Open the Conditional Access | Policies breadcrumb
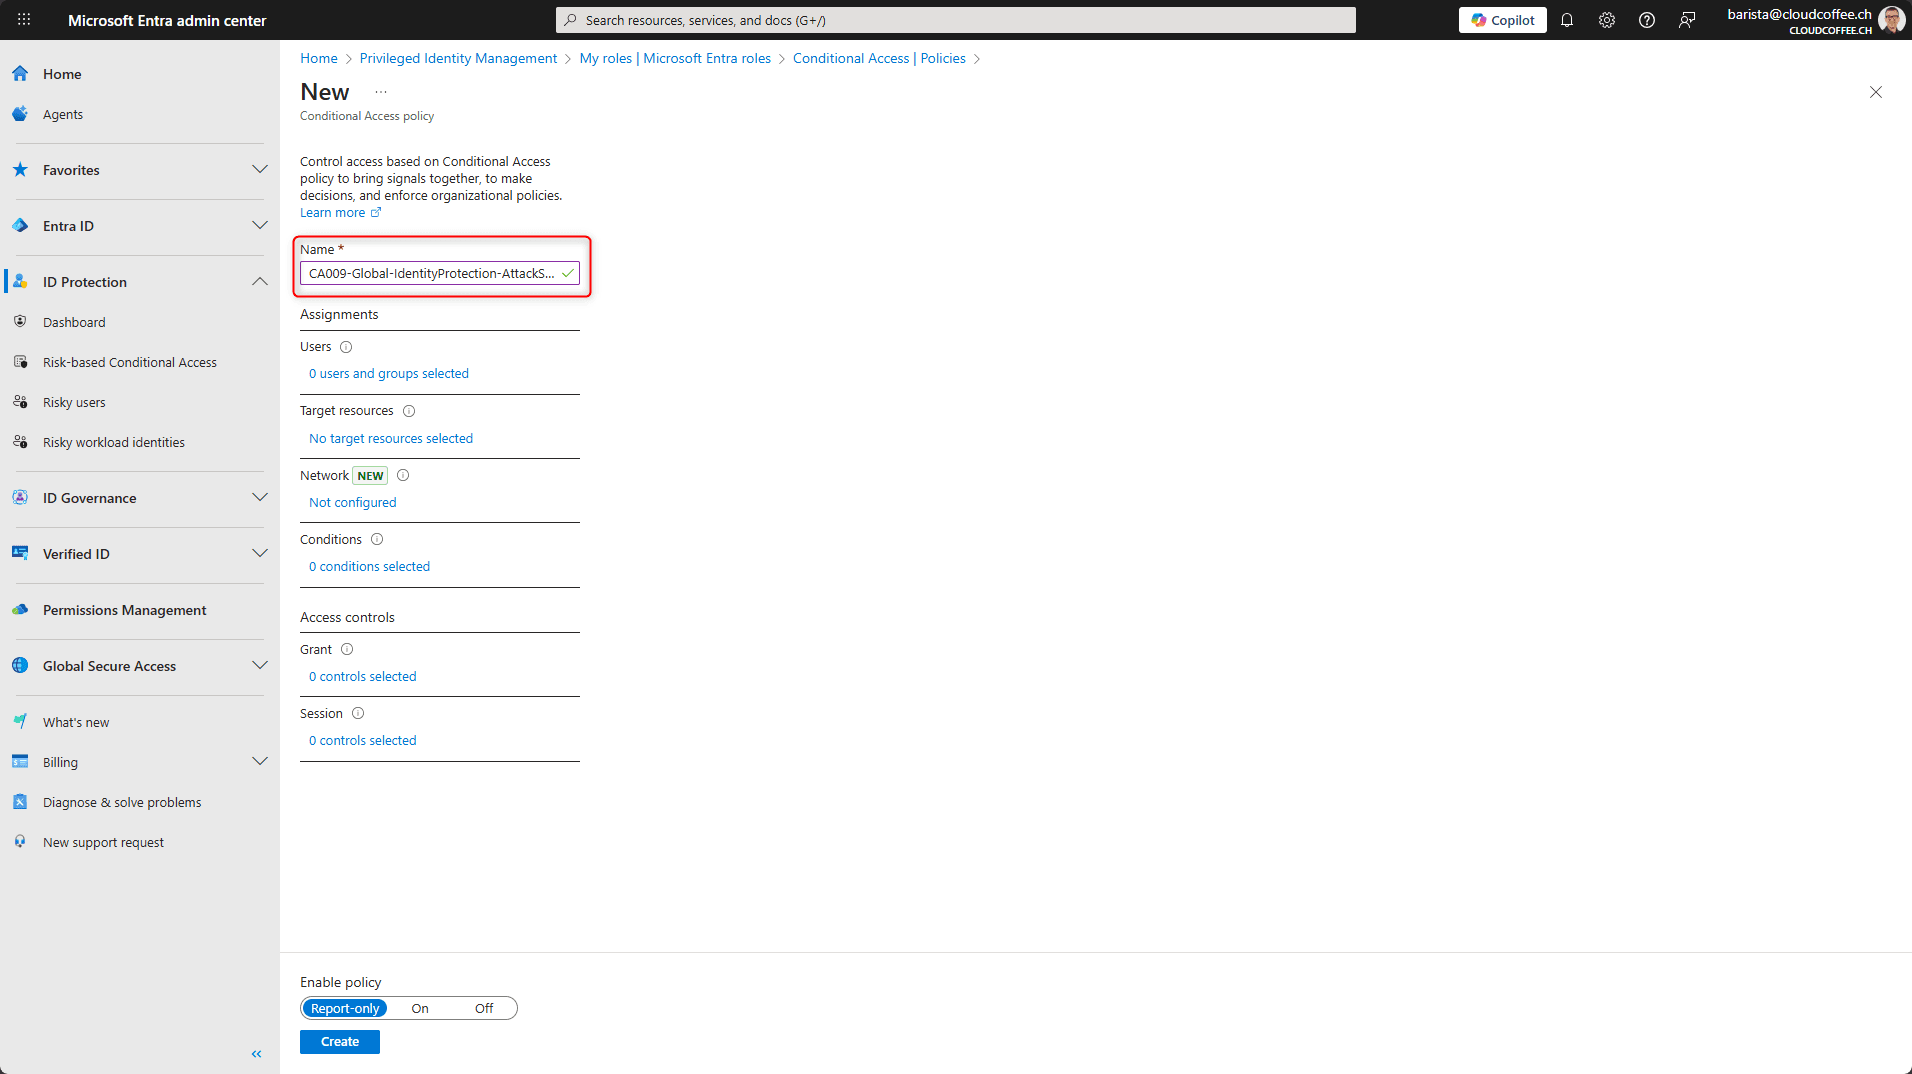This screenshot has height=1074, width=1912. click(x=878, y=58)
